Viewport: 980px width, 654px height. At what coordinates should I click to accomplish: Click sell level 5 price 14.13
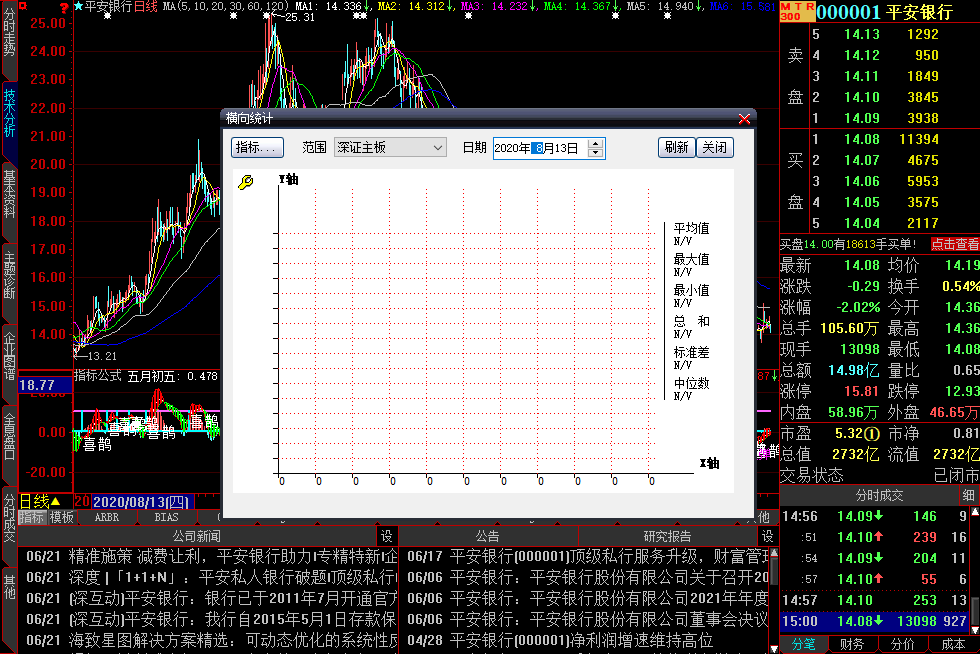(x=861, y=34)
